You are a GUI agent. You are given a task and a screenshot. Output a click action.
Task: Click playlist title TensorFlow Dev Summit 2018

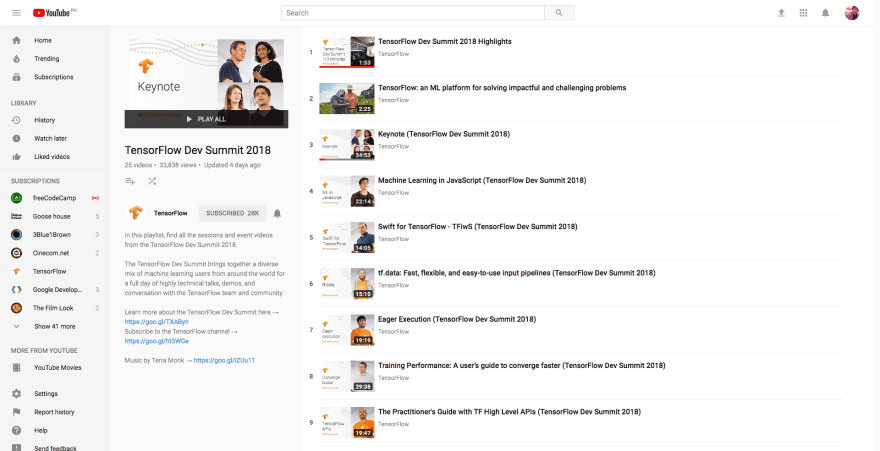pyautogui.click(x=198, y=150)
